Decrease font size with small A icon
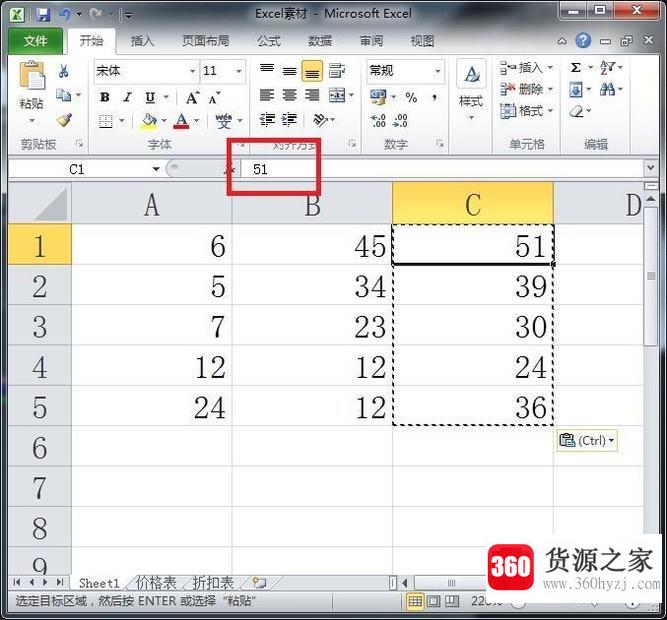Screen dimensions: 667x620 (214, 98)
